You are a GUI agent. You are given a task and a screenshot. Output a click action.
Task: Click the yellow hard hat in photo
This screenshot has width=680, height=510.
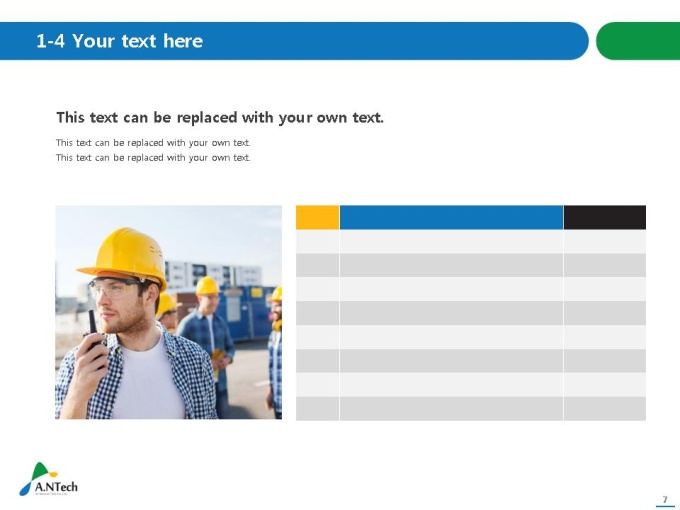click(x=124, y=257)
